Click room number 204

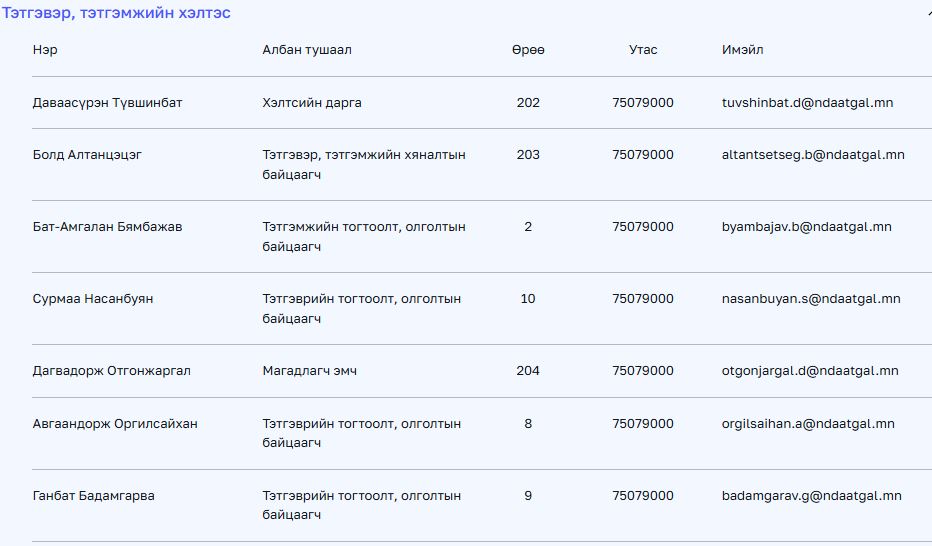pos(528,371)
